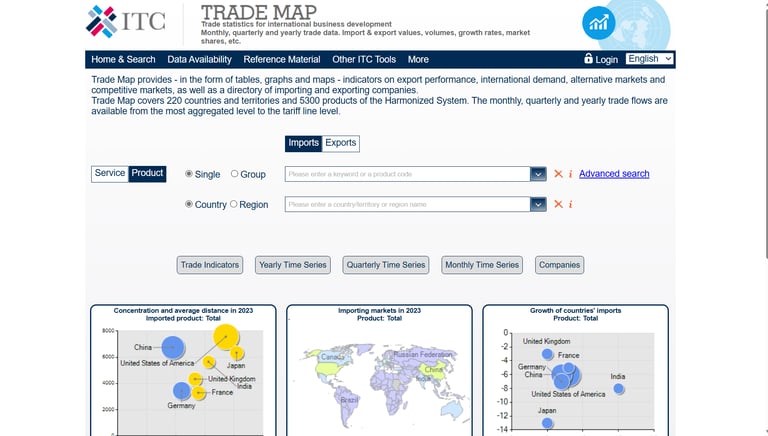Open Data Availability menu
This screenshot has height=436, width=768.
point(199,59)
